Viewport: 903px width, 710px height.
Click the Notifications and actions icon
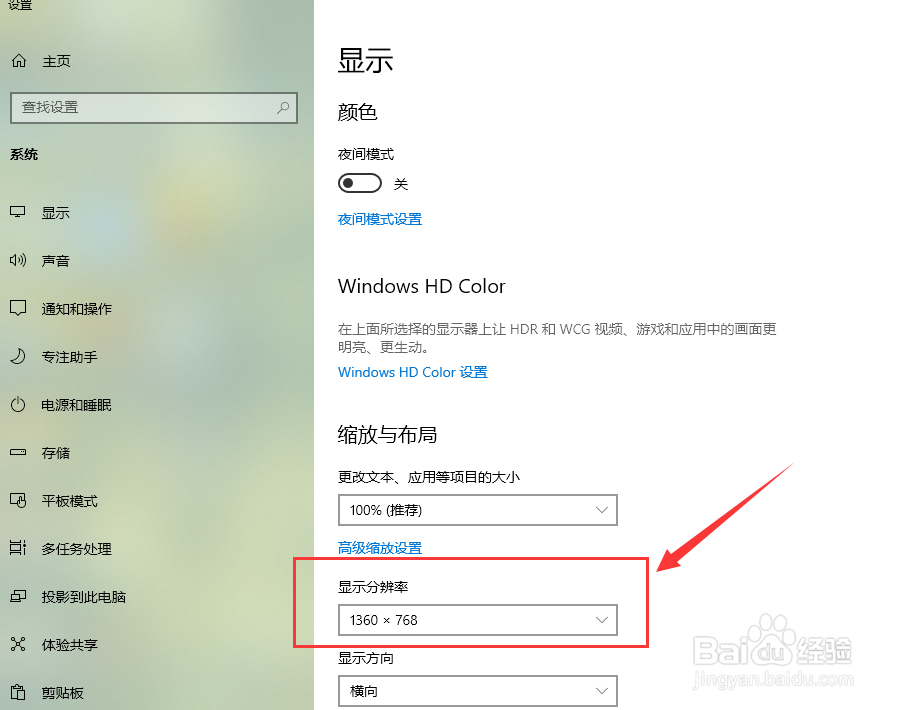[18, 308]
